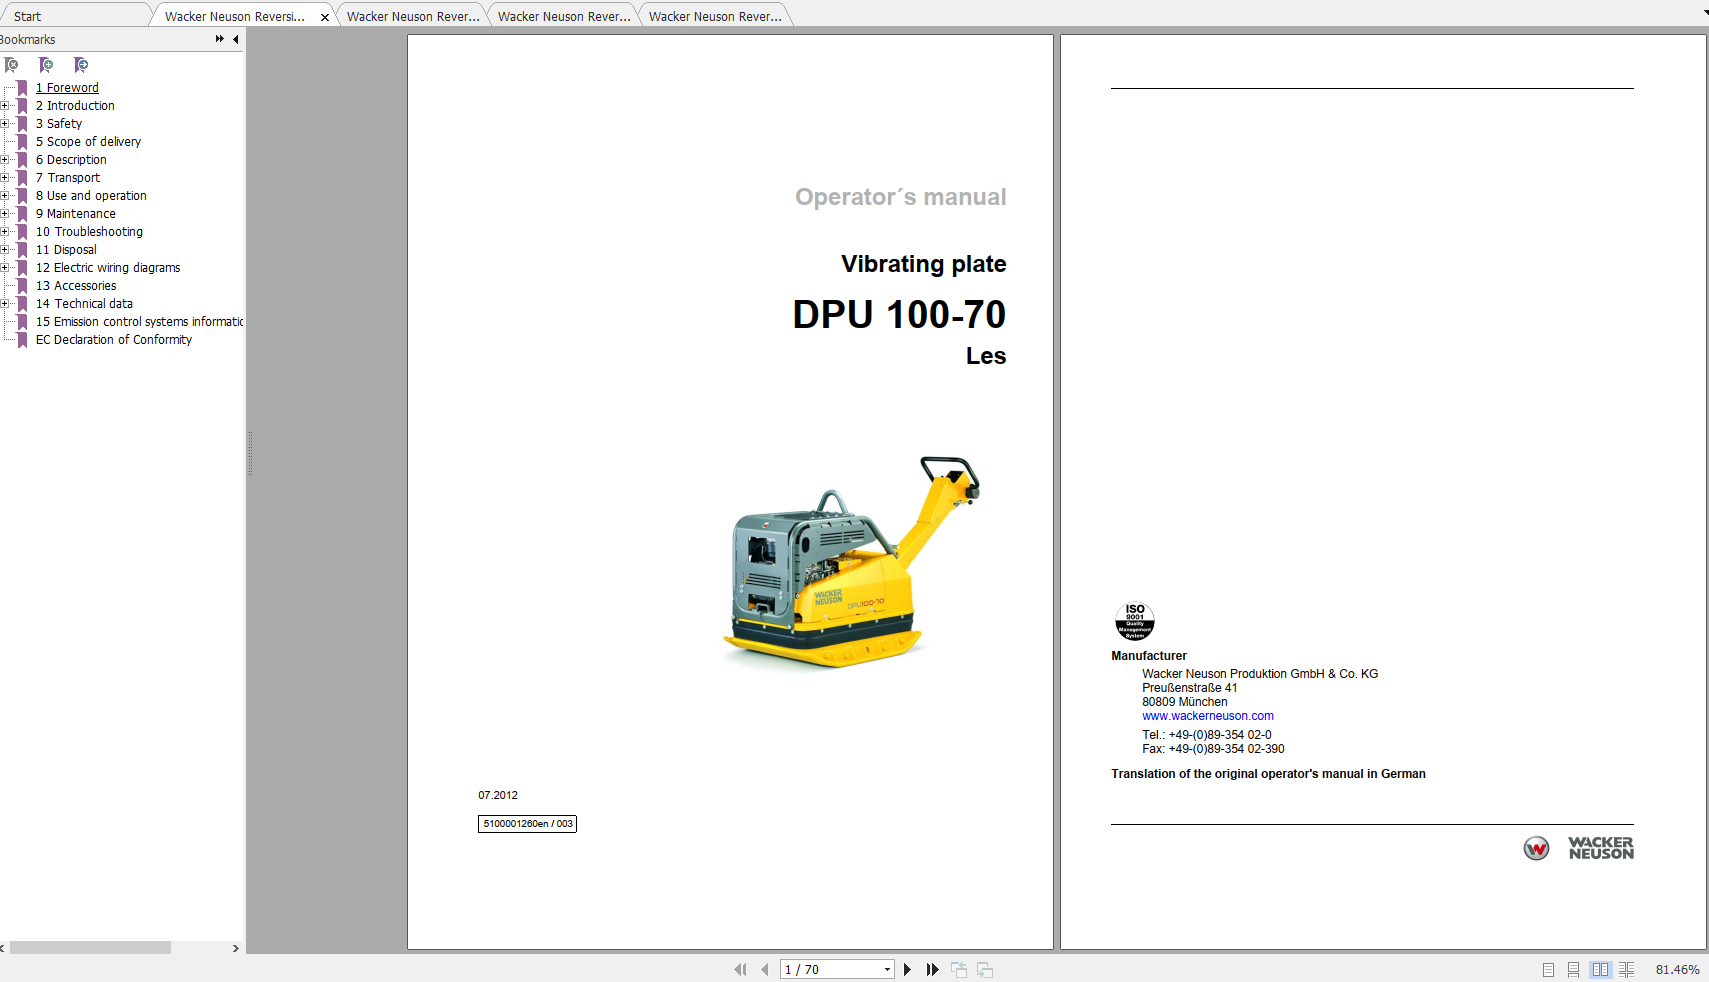Jump to the last page

(932, 969)
